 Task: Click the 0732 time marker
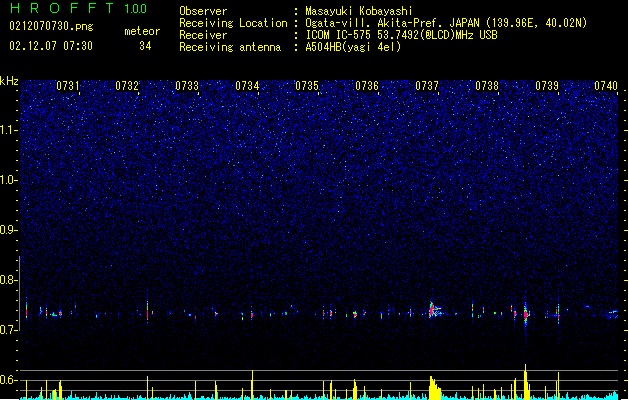click(127, 86)
